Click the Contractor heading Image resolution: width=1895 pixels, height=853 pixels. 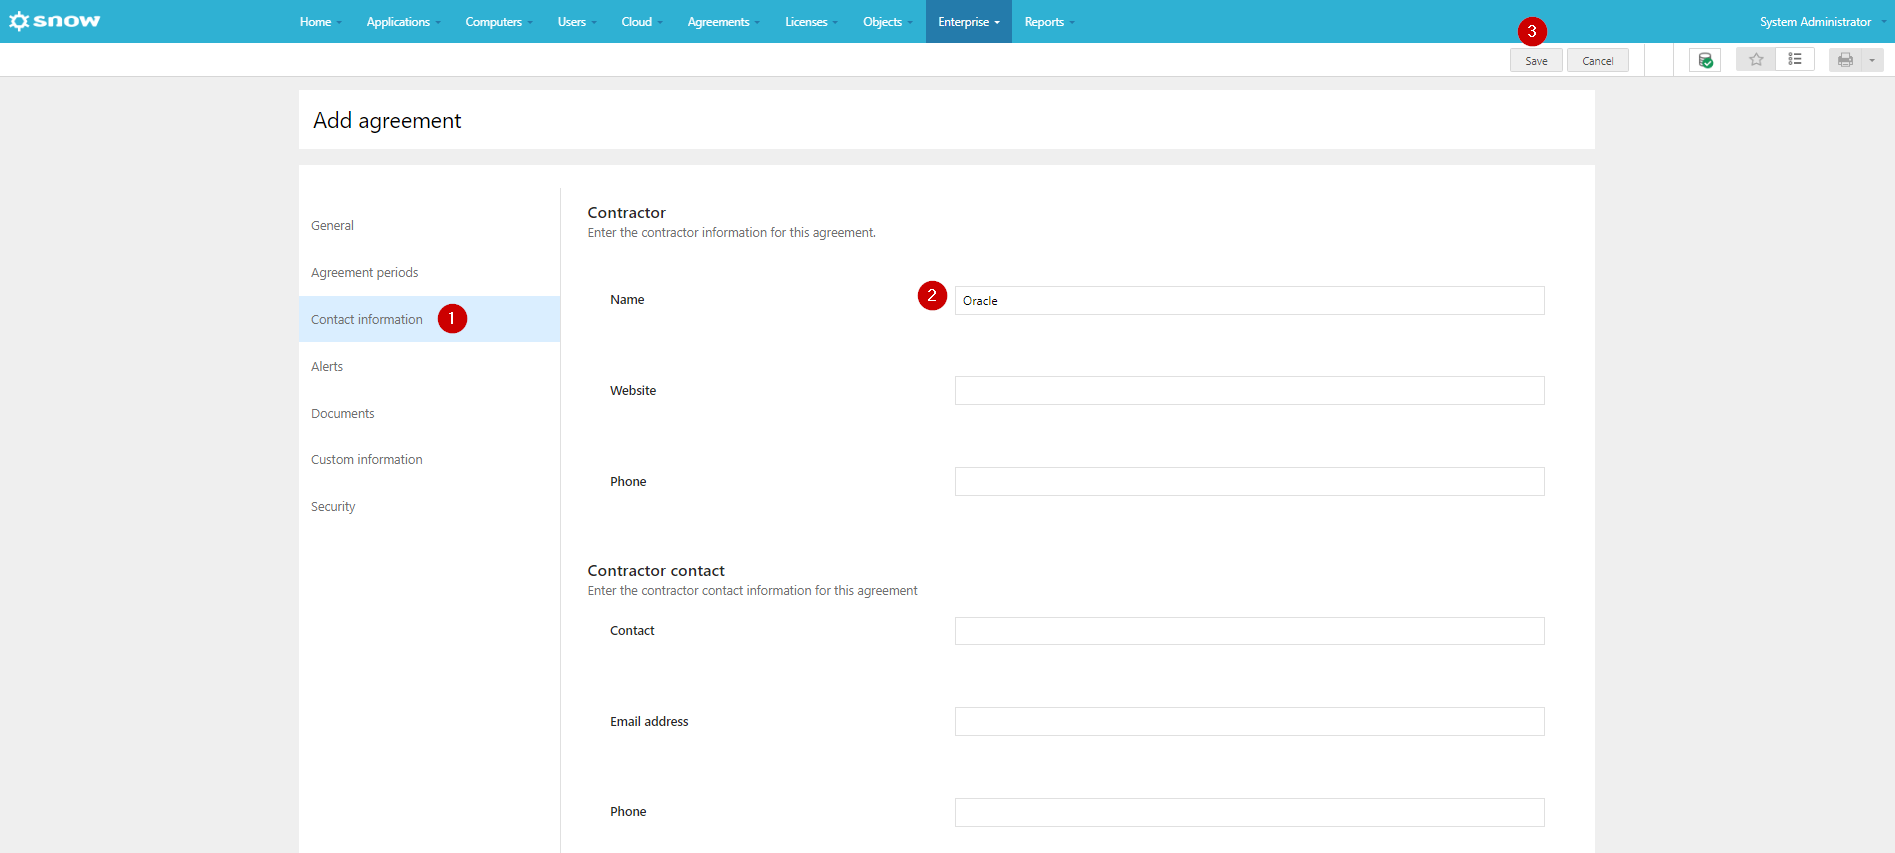point(627,213)
